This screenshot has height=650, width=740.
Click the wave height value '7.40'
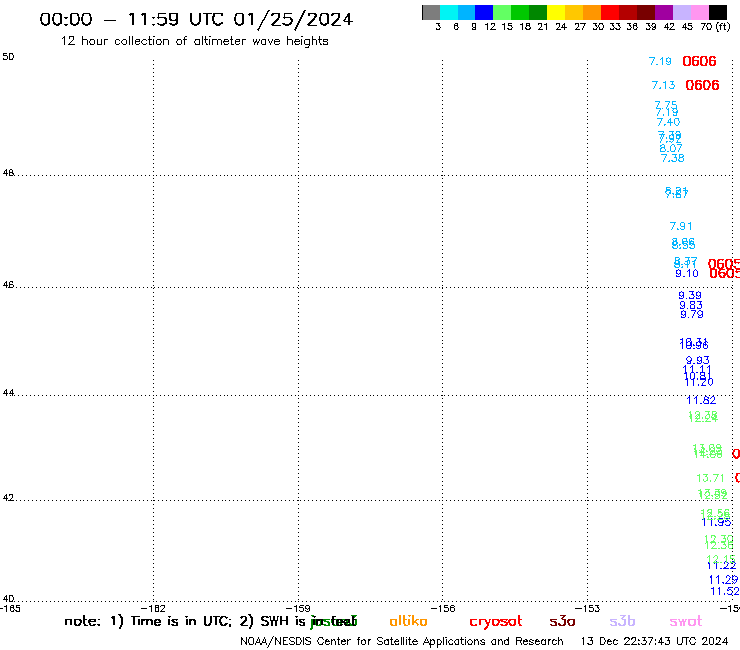pyautogui.click(x=668, y=122)
